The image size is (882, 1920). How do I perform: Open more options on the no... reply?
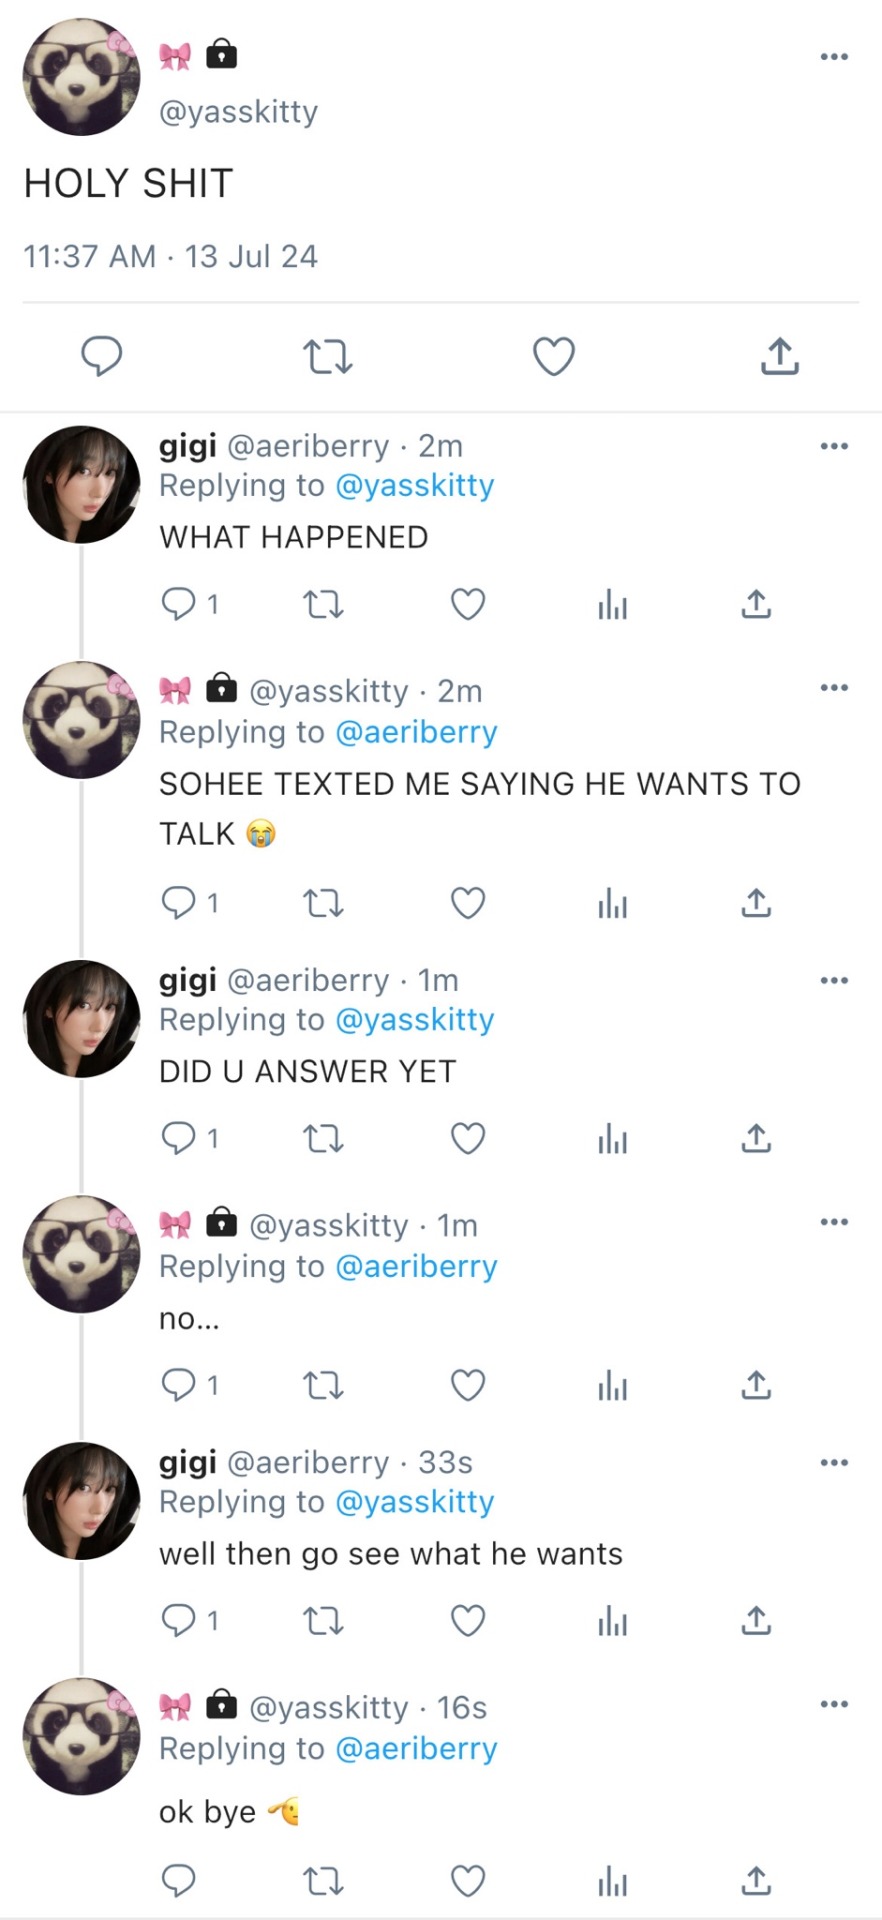click(x=834, y=1222)
